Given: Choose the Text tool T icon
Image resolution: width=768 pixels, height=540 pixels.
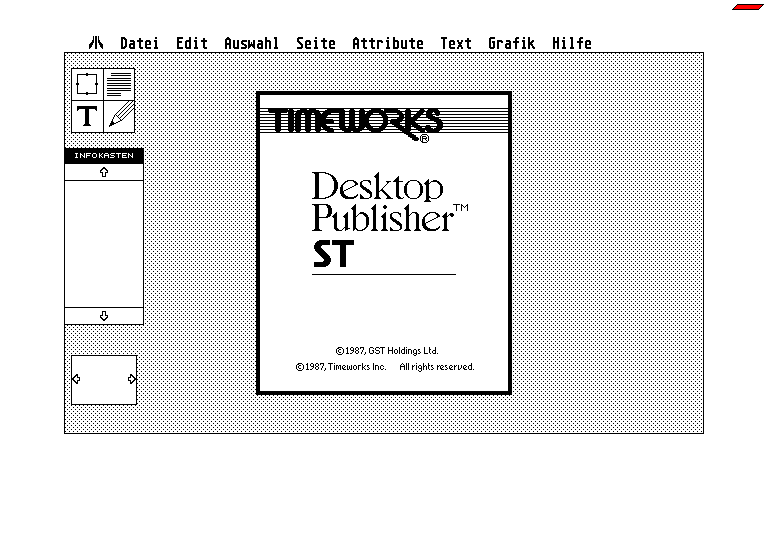Looking at the screenshot, I should coord(87,117).
